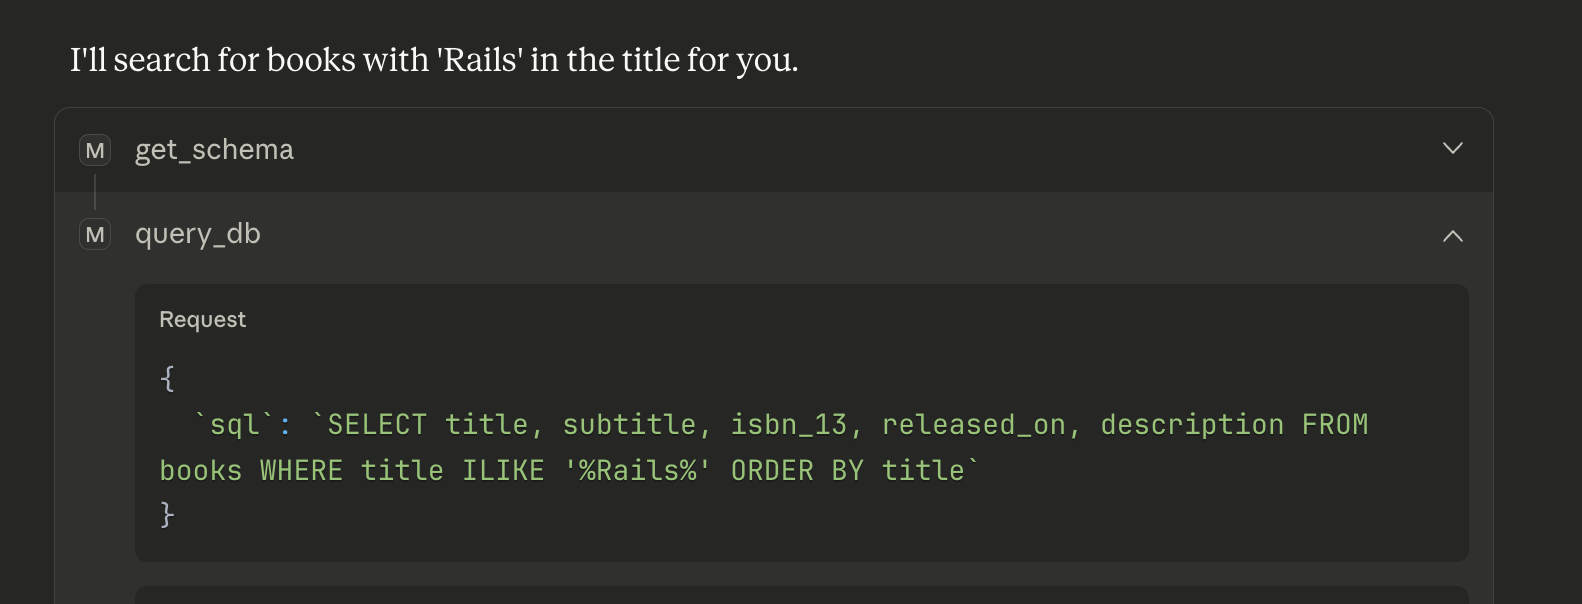
Task: Click the '%Rails%' string in the query
Action: (638, 471)
